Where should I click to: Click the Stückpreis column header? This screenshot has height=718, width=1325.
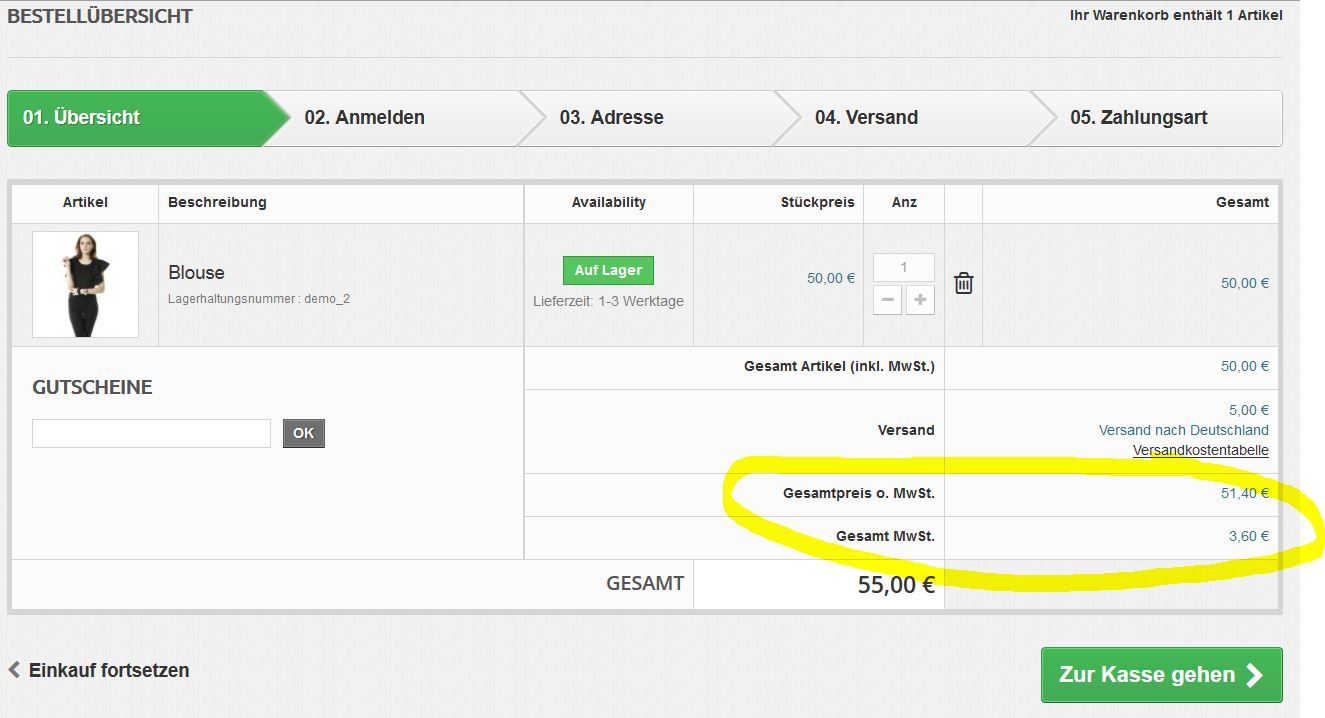[817, 202]
